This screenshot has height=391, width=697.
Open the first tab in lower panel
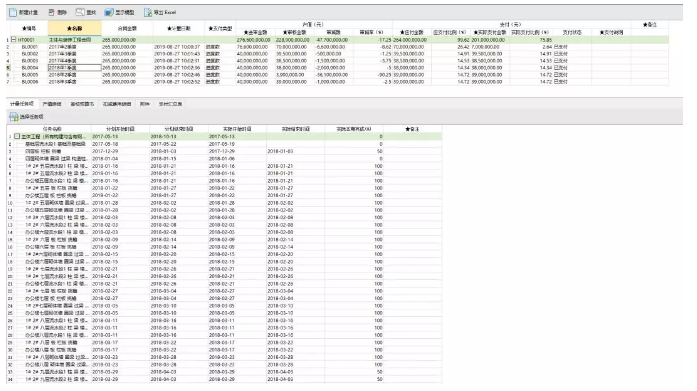point(22,104)
